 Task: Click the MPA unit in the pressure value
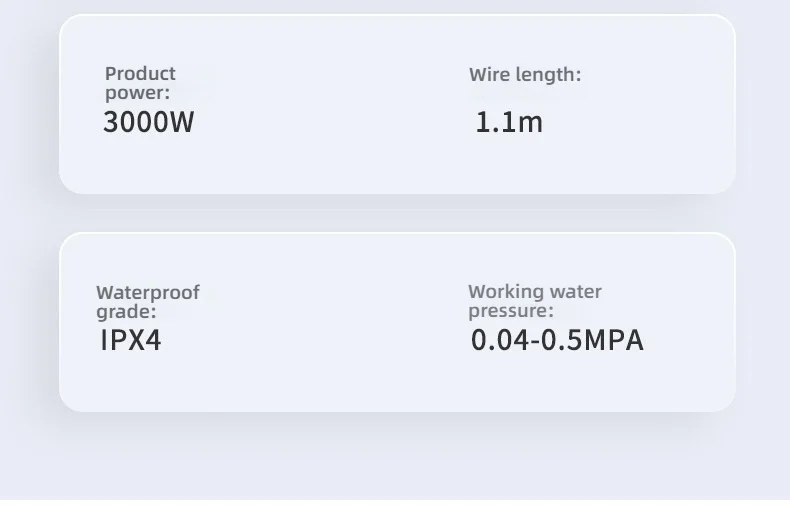(x=613, y=340)
